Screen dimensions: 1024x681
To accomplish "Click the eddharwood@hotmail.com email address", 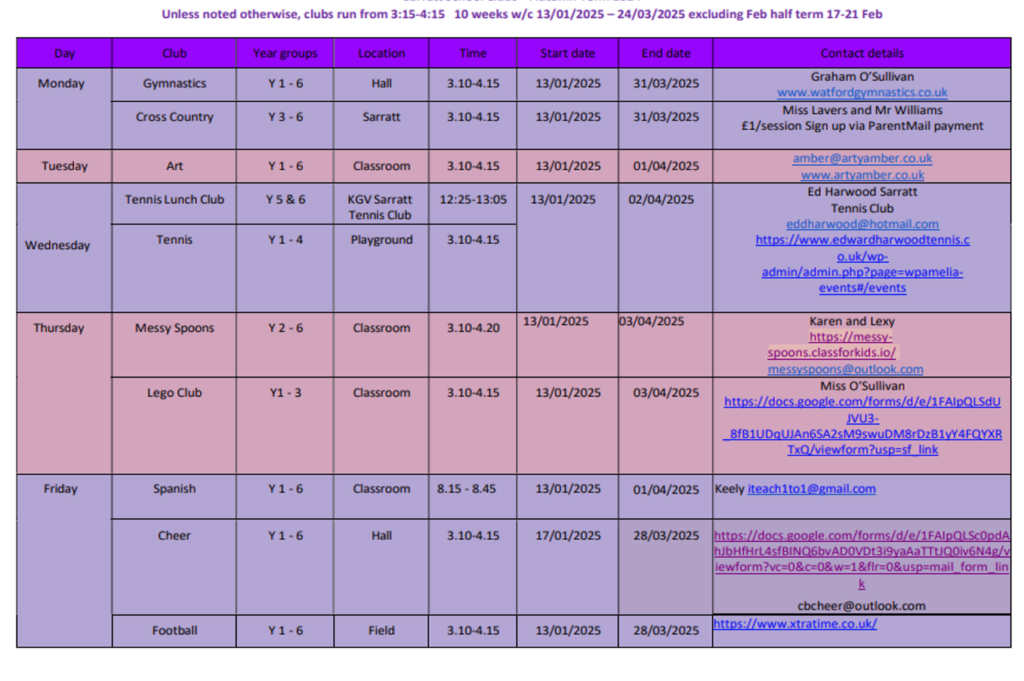I will point(861,224).
